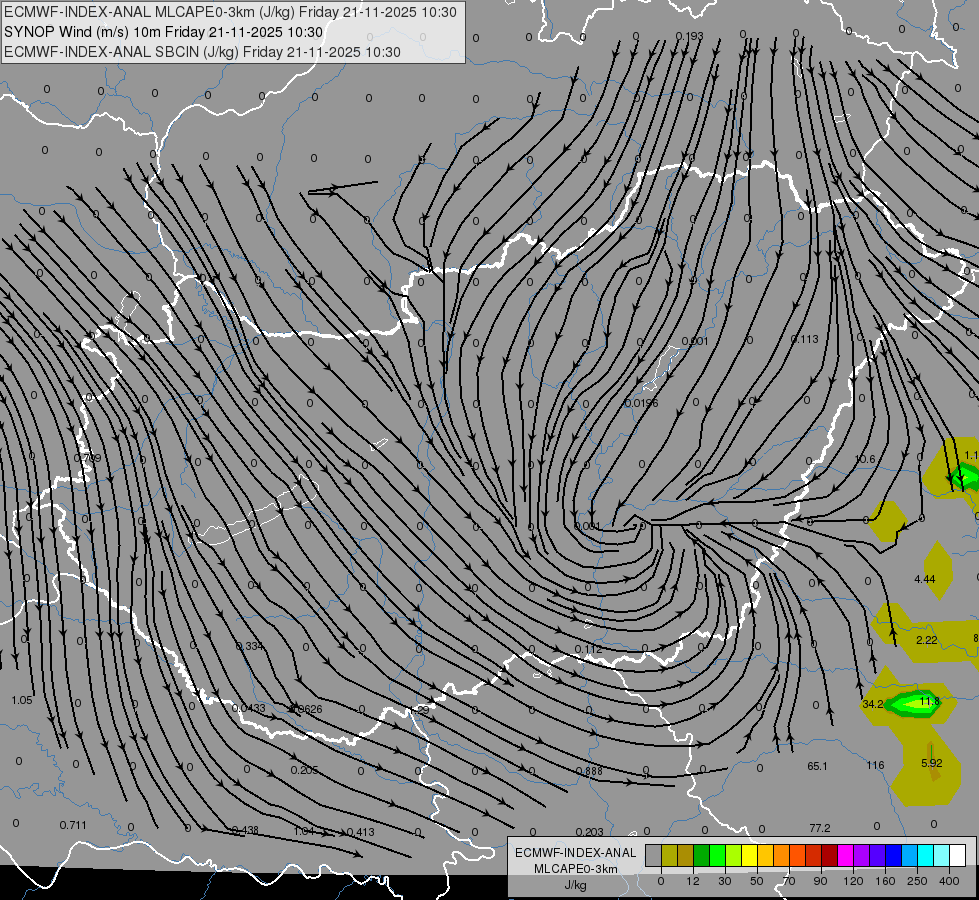Click the map value 0.205
This screenshot has height=900, width=979.
304,770
